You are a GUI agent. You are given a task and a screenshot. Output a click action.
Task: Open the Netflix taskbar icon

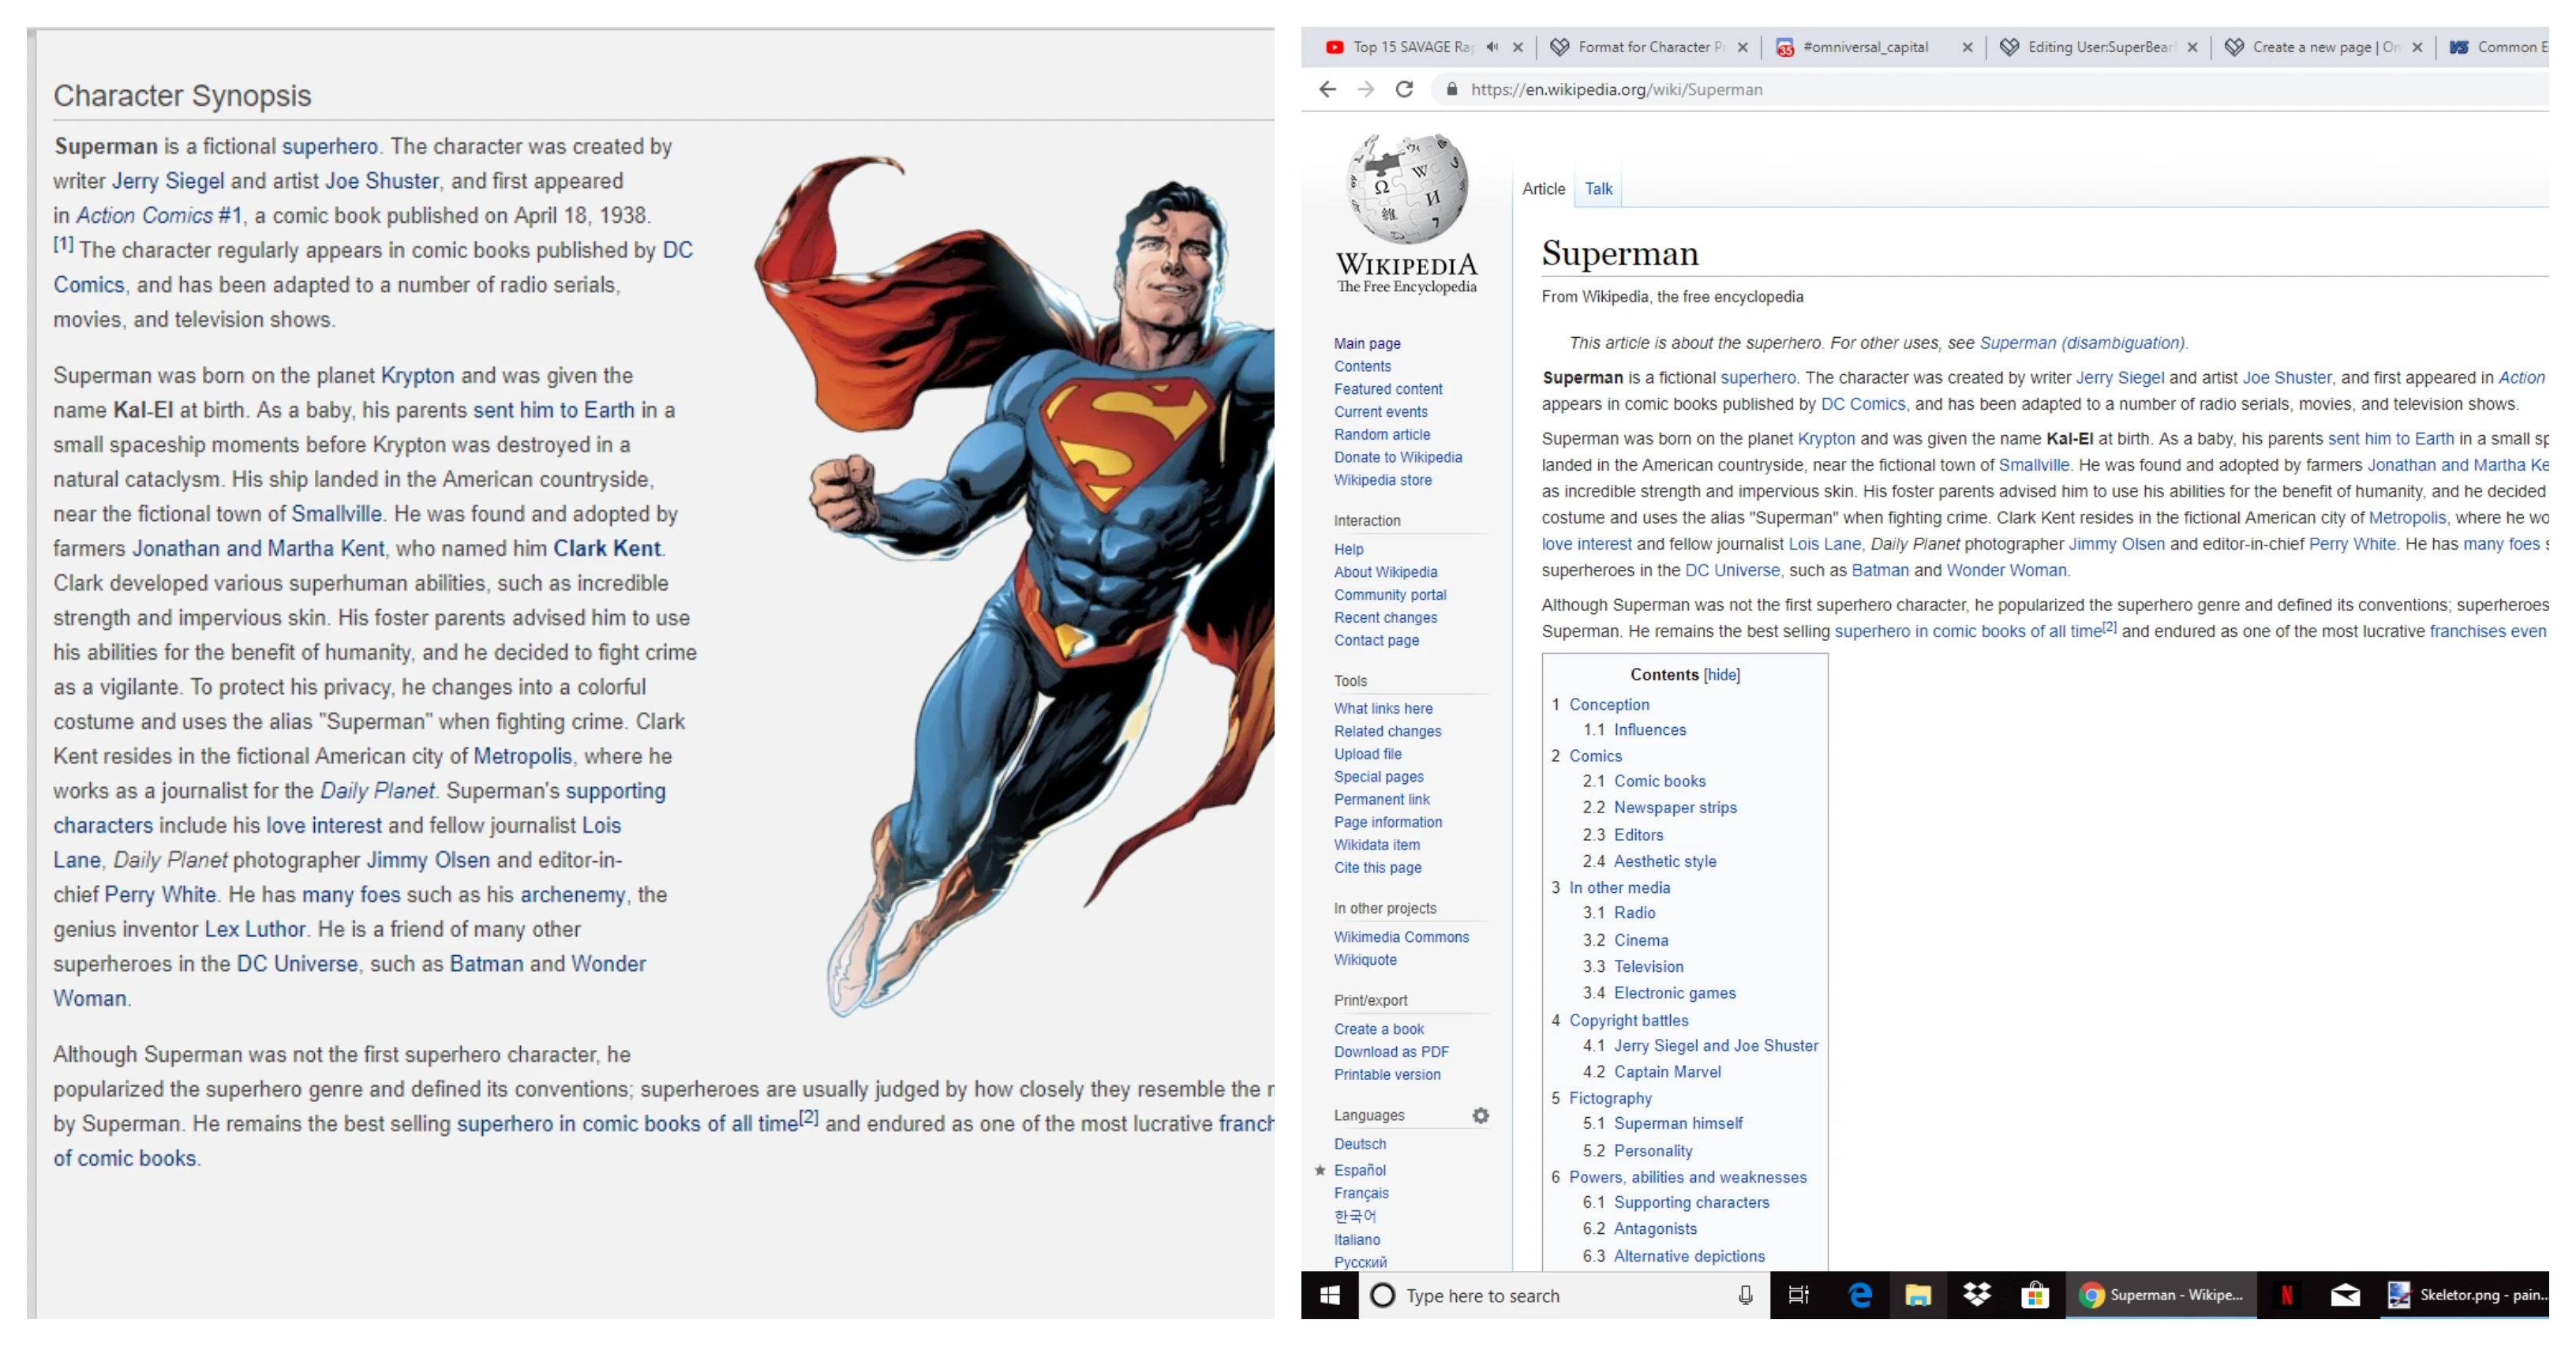pos(2286,1295)
